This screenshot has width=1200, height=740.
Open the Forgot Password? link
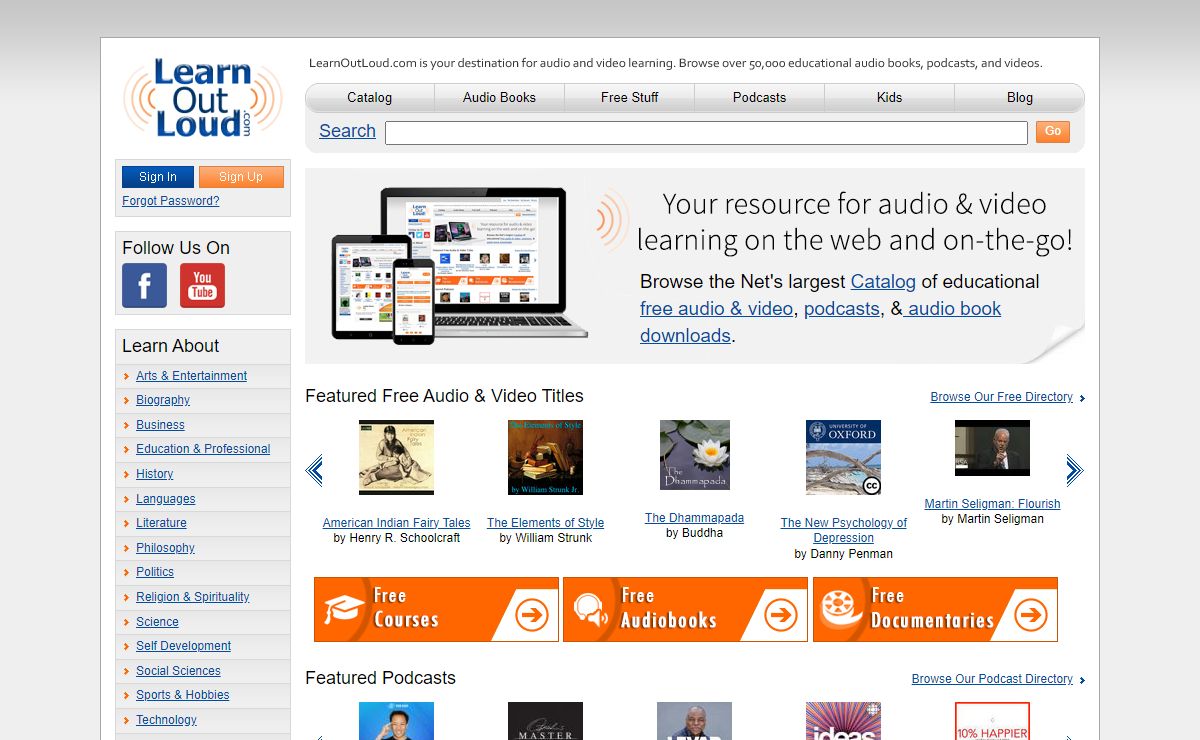point(170,201)
